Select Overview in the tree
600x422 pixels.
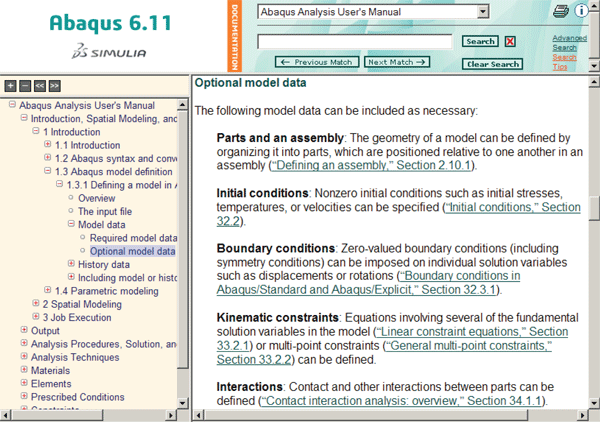(x=96, y=198)
